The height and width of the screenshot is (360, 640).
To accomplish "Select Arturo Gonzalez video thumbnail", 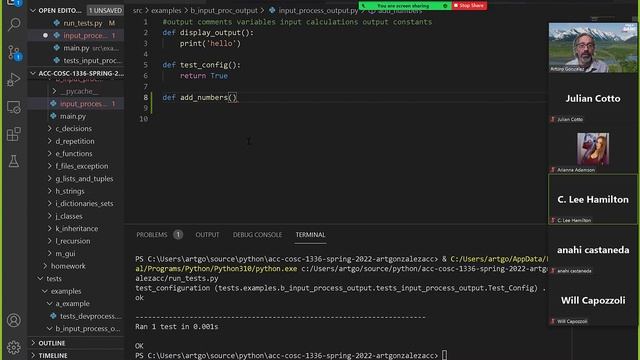I will click(593, 47).
